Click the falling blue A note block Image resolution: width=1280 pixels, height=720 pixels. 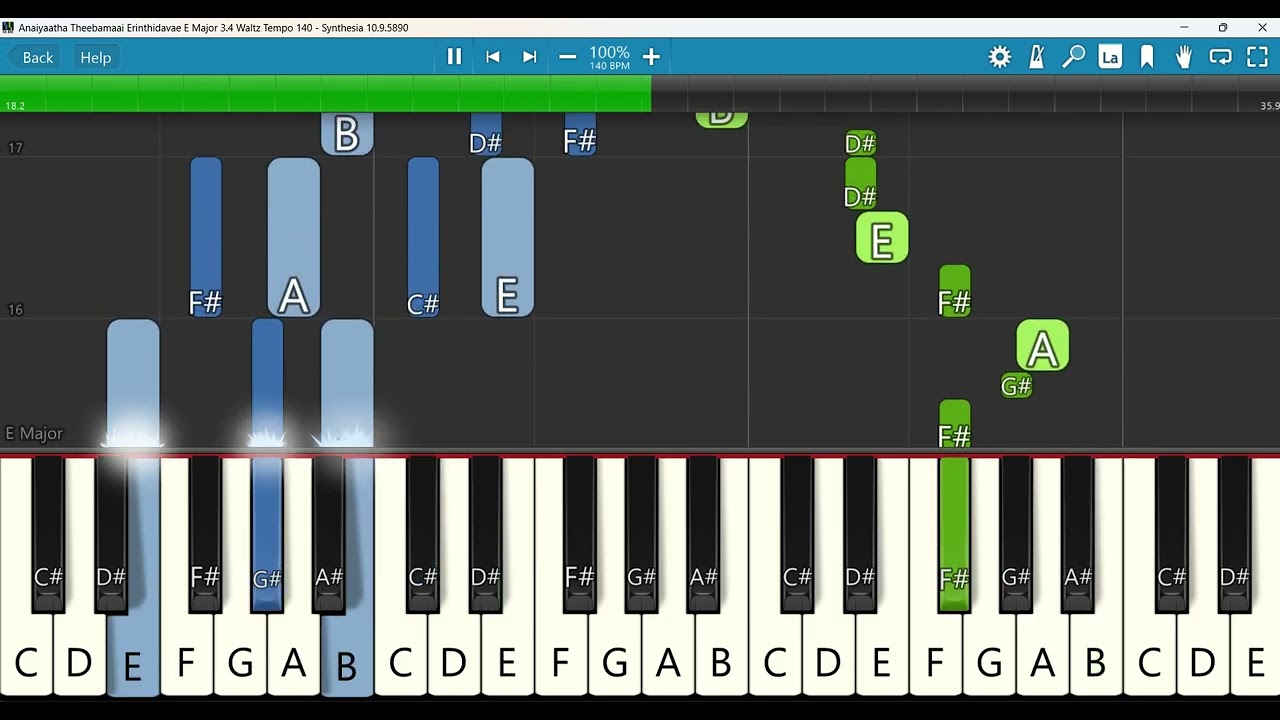click(x=293, y=237)
